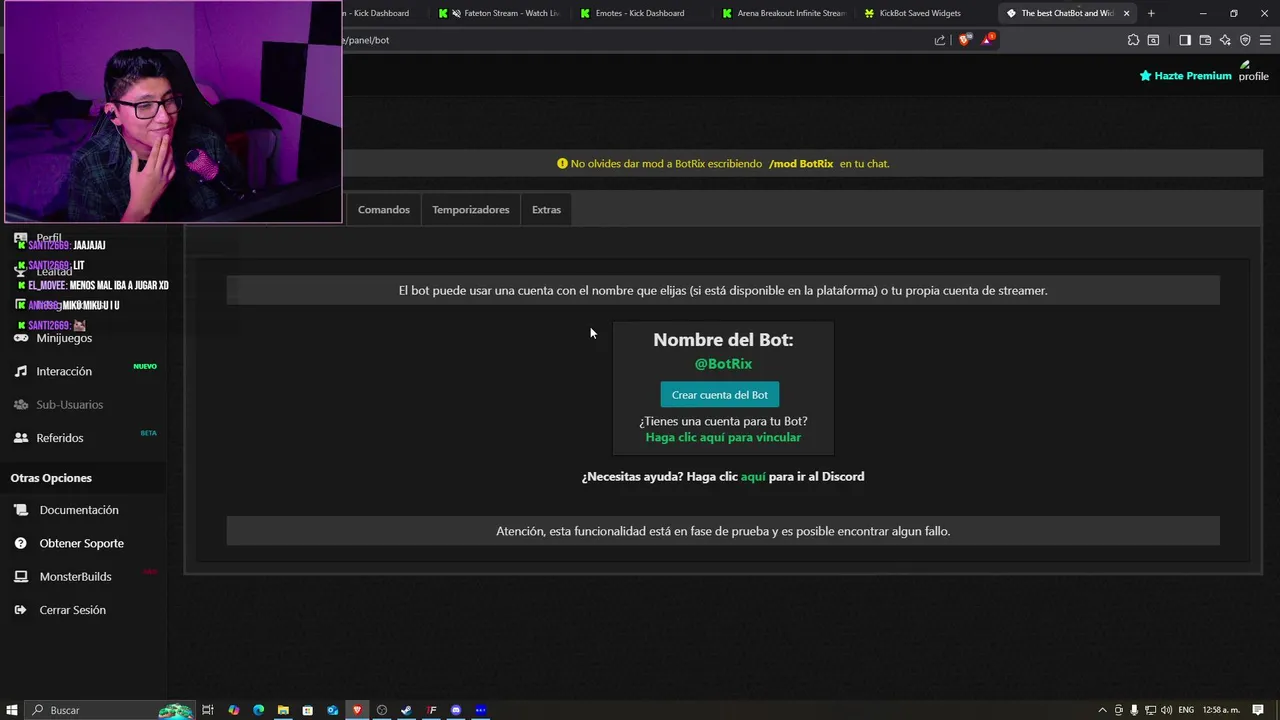
Task: Open Leo AI sparkle icon
Action: [1225, 40]
